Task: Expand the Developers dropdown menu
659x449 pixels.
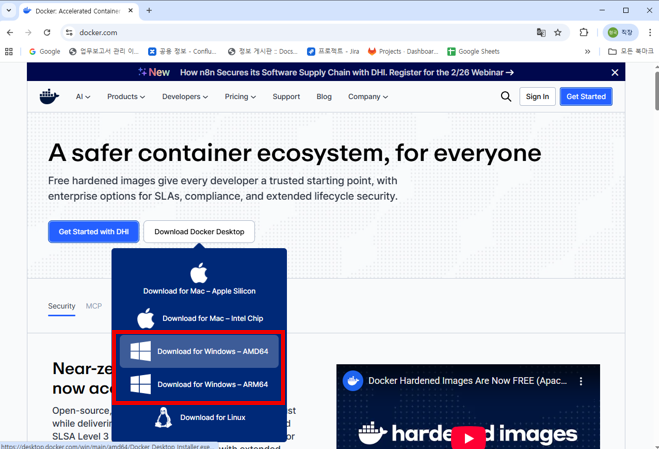Action: 185,97
